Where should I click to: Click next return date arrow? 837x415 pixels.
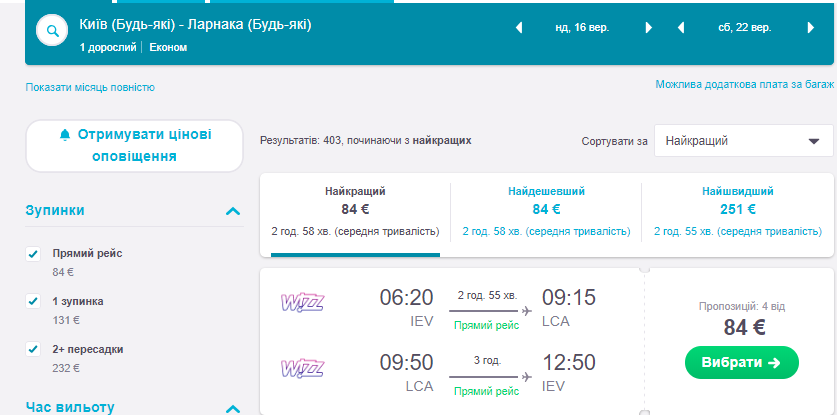[x=811, y=28]
